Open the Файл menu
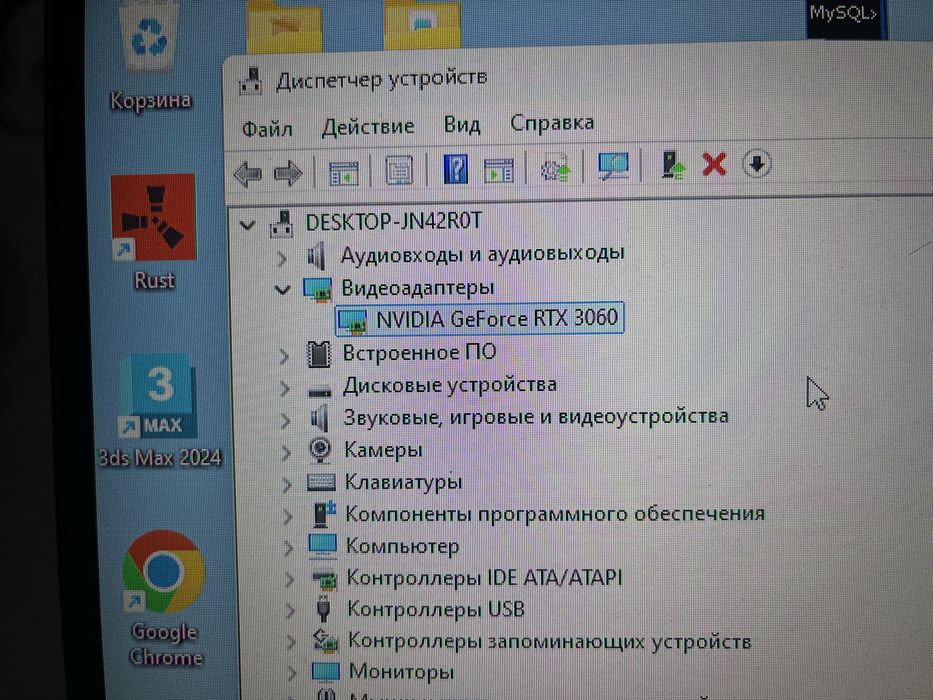The height and width of the screenshot is (700, 933). tap(267, 129)
